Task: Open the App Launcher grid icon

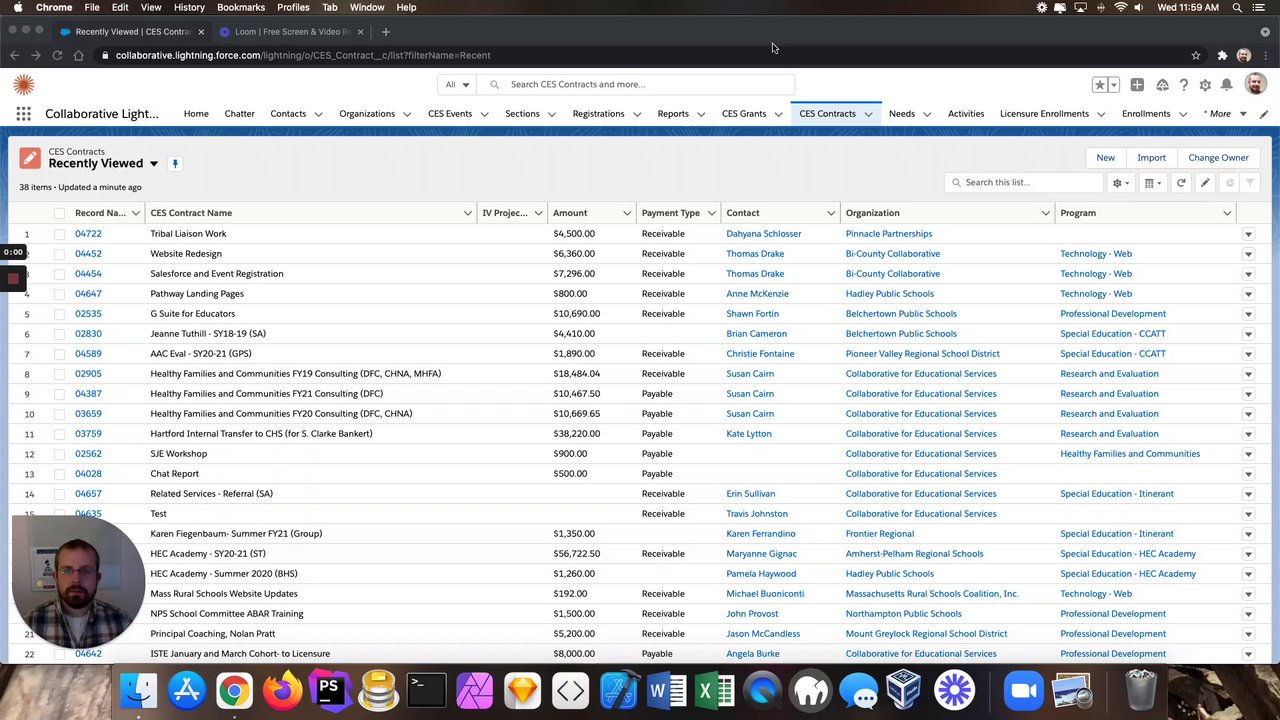Action: [x=23, y=114]
